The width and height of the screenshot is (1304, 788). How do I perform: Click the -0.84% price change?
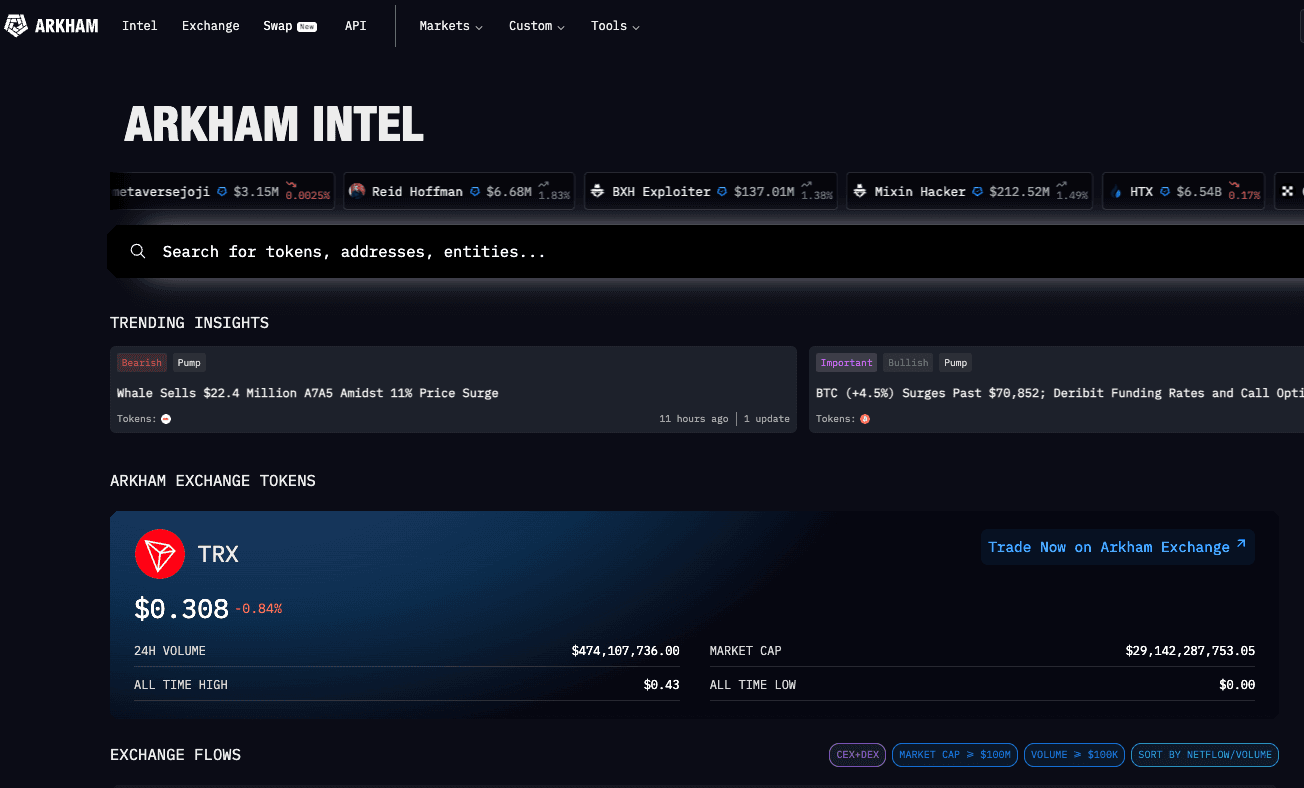coord(259,608)
